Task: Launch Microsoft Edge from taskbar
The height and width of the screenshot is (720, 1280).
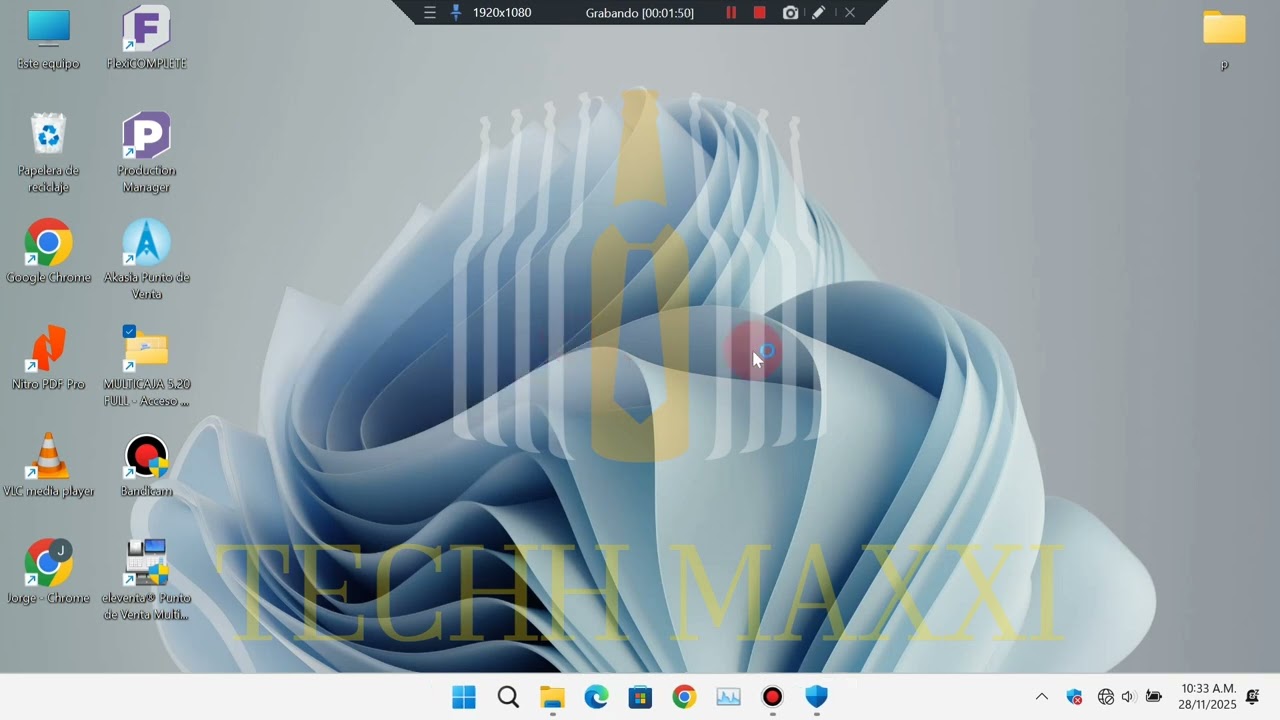Action: 596,697
